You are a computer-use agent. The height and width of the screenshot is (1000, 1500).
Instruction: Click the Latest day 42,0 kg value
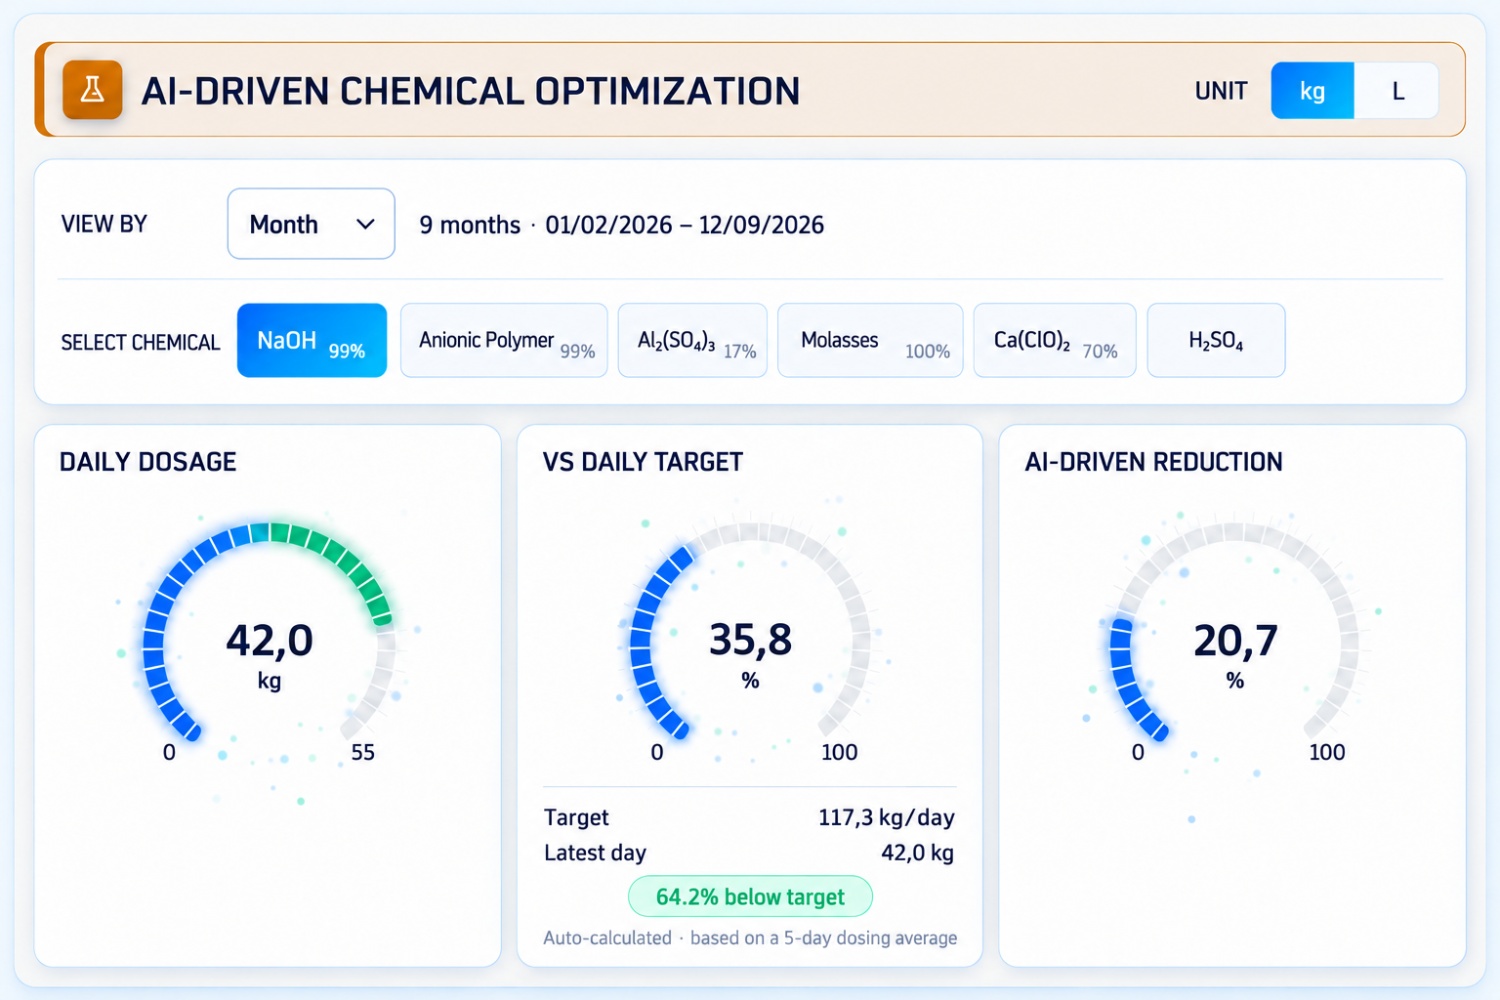pyautogui.click(x=917, y=853)
